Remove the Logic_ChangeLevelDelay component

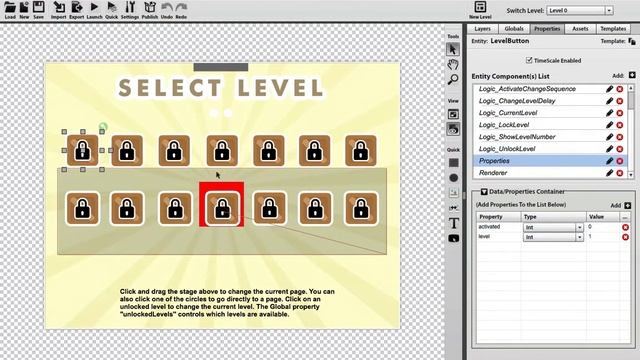pos(620,101)
